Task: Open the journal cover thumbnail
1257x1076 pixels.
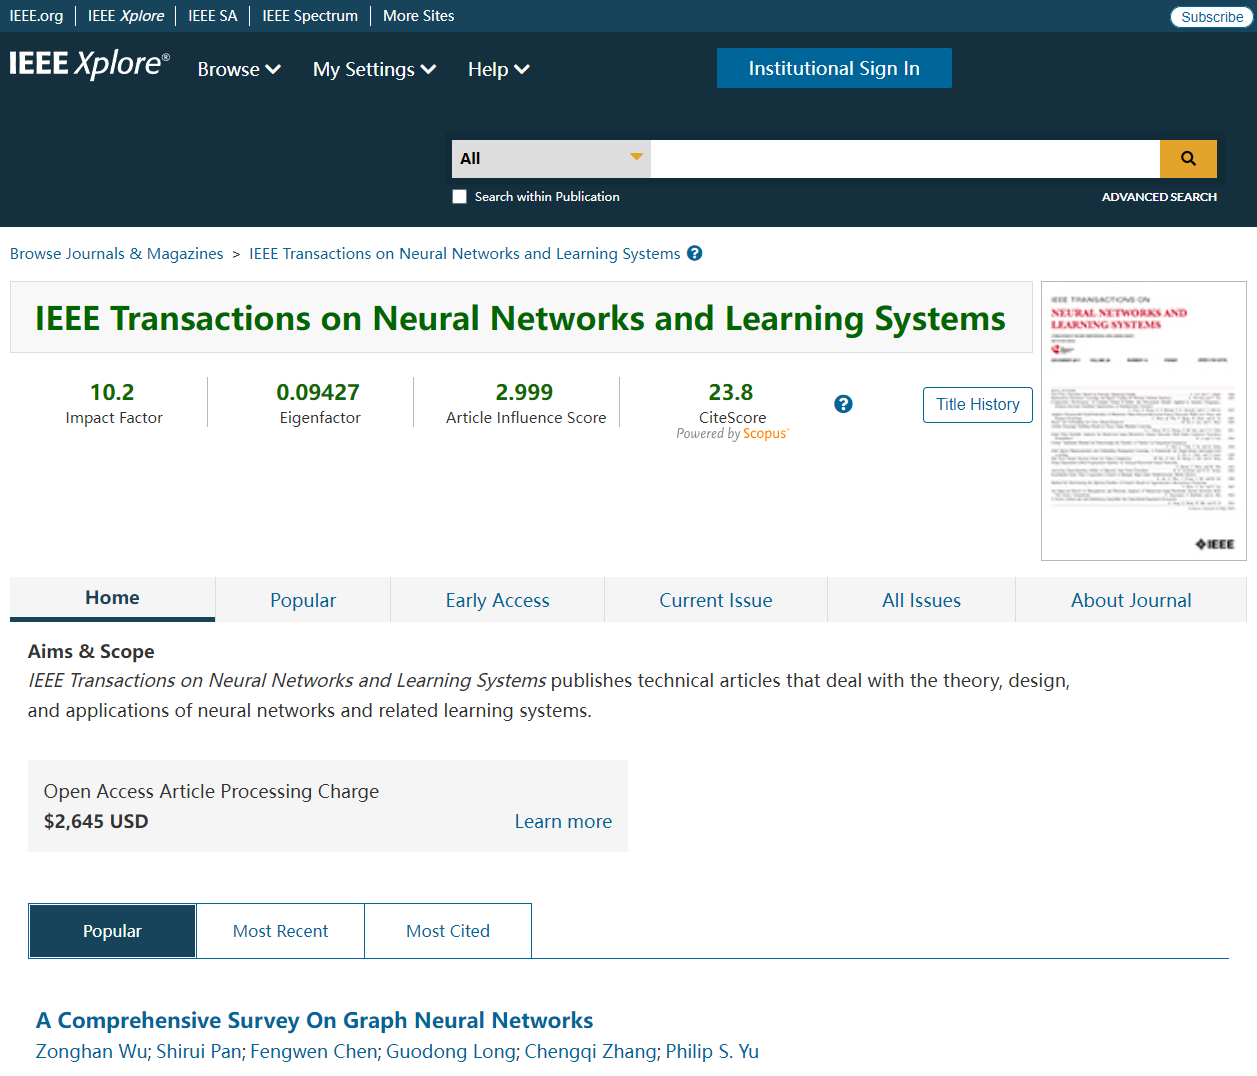Action: click(x=1144, y=421)
